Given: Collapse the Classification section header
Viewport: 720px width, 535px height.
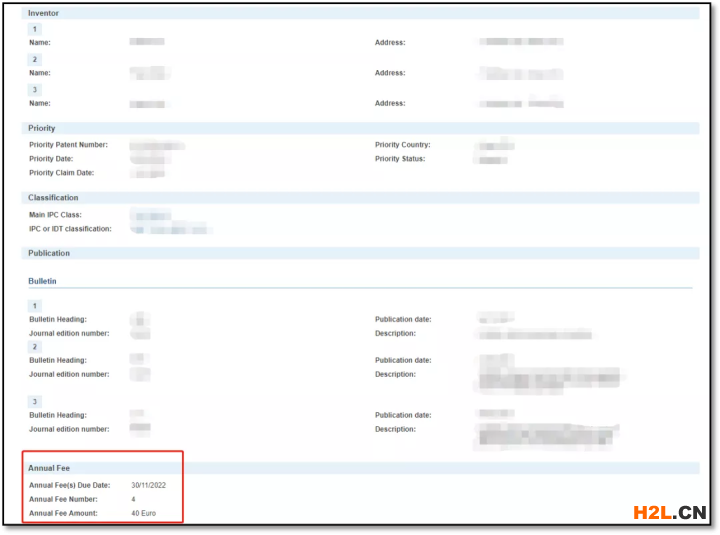Looking at the screenshot, I should click(x=53, y=197).
